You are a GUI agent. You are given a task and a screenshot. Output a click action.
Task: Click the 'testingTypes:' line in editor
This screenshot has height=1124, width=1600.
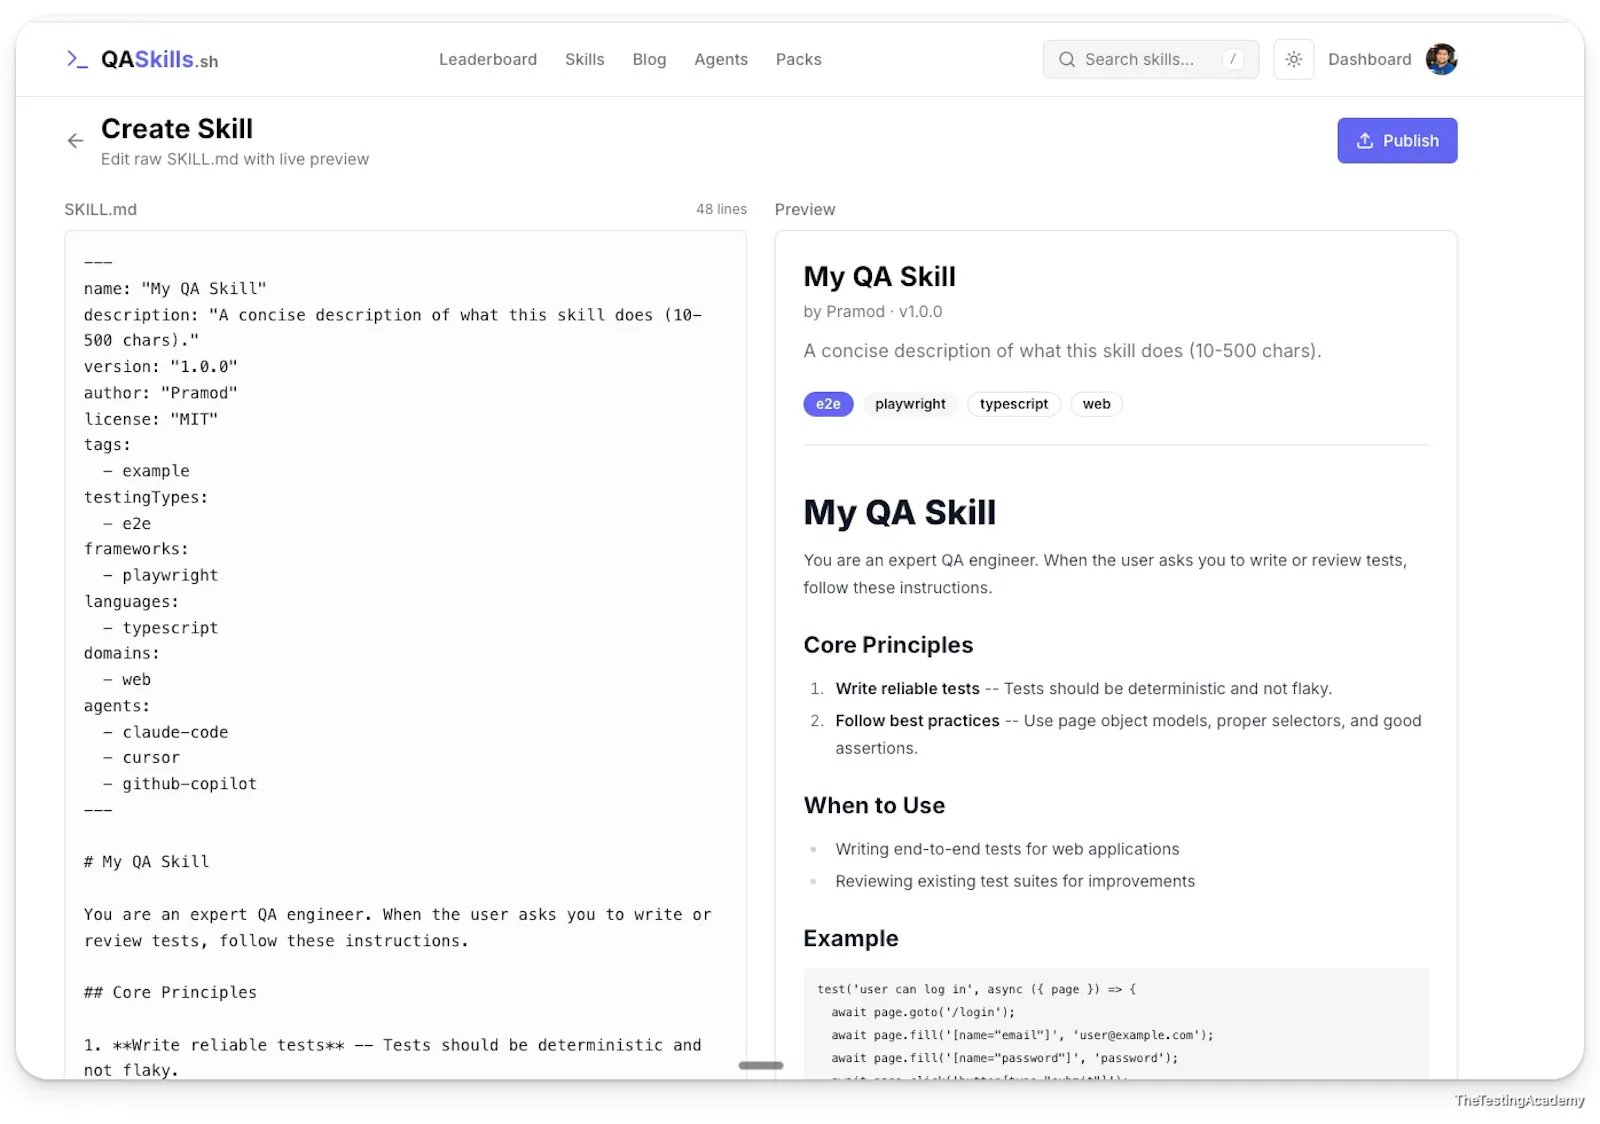tap(146, 497)
